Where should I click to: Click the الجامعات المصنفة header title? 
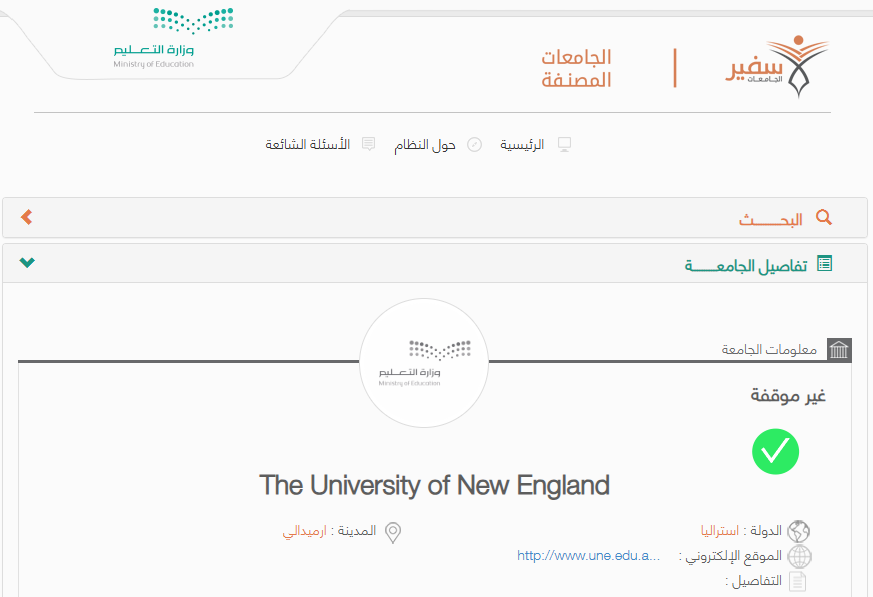click(576, 68)
